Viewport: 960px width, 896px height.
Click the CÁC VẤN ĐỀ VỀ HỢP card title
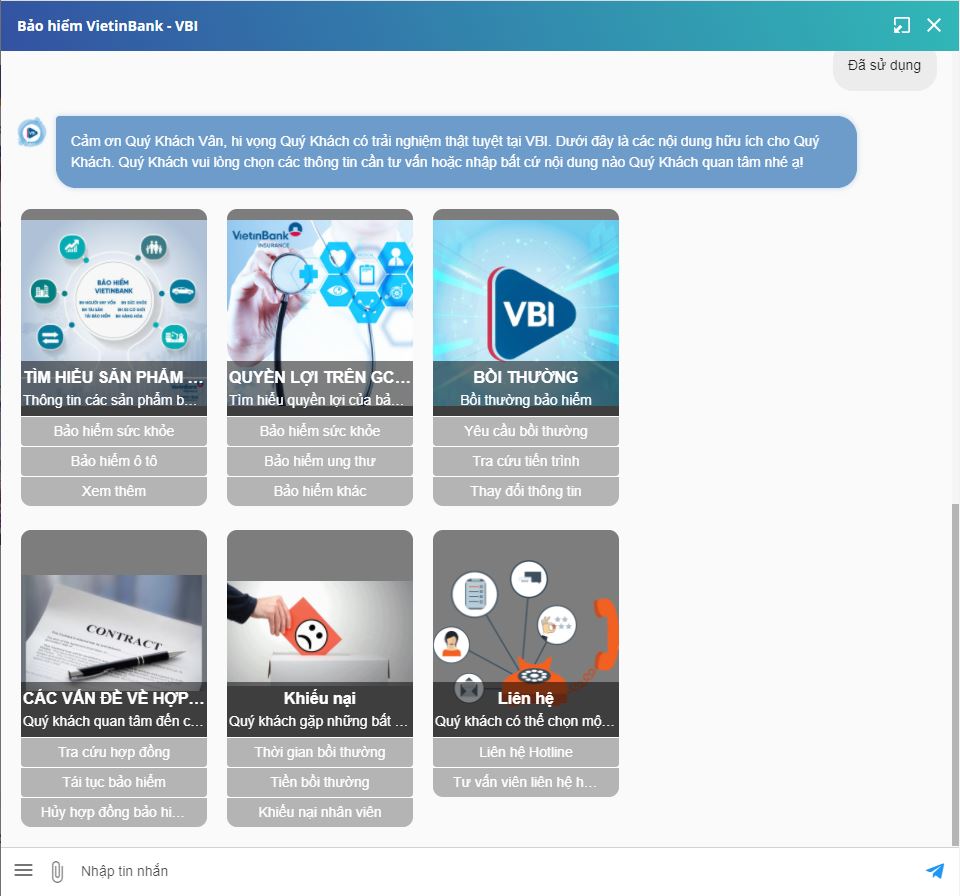114,698
